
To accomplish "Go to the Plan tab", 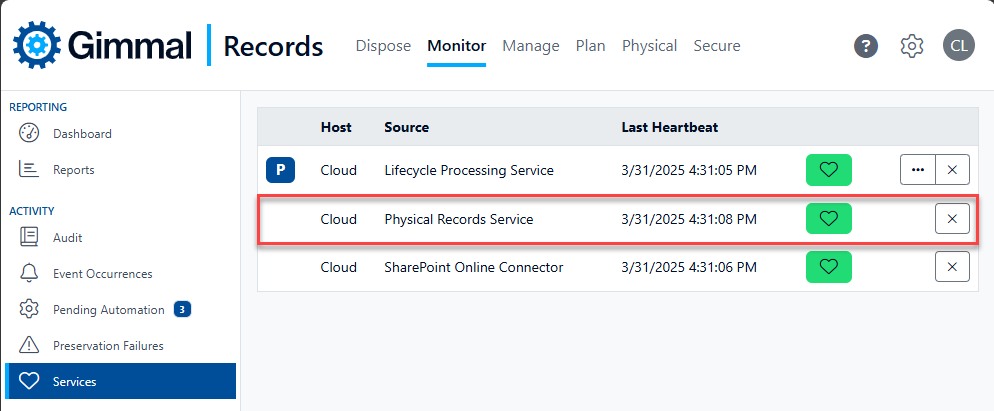I will coord(590,46).
